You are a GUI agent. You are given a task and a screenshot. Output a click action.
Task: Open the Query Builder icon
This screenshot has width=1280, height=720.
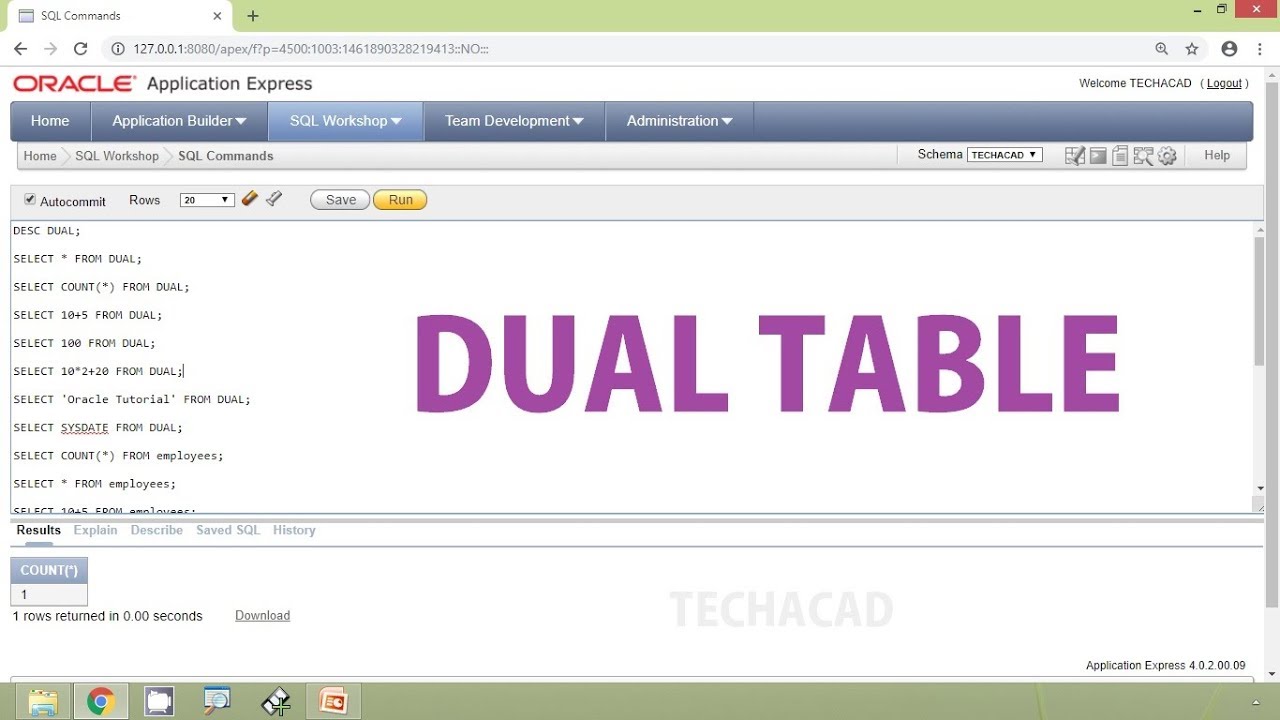click(x=1143, y=155)
